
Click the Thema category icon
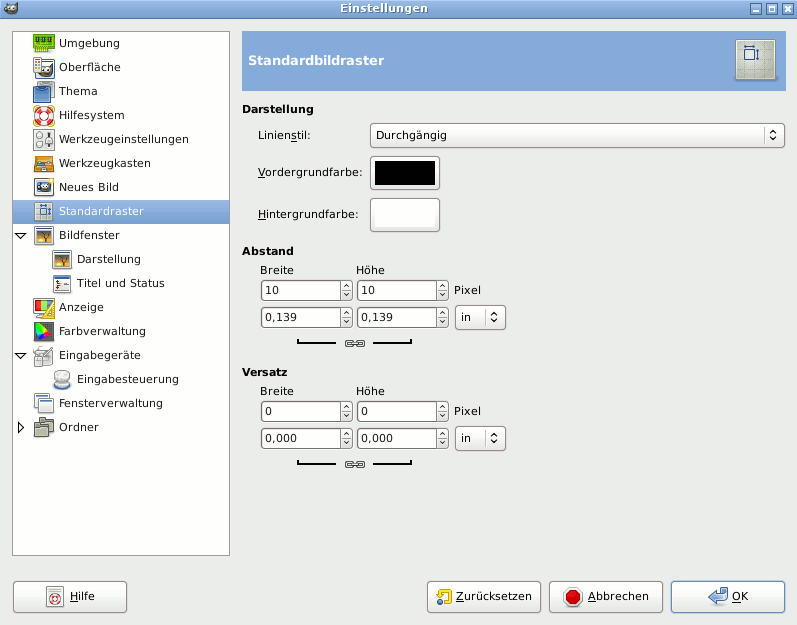pos(44,91)
